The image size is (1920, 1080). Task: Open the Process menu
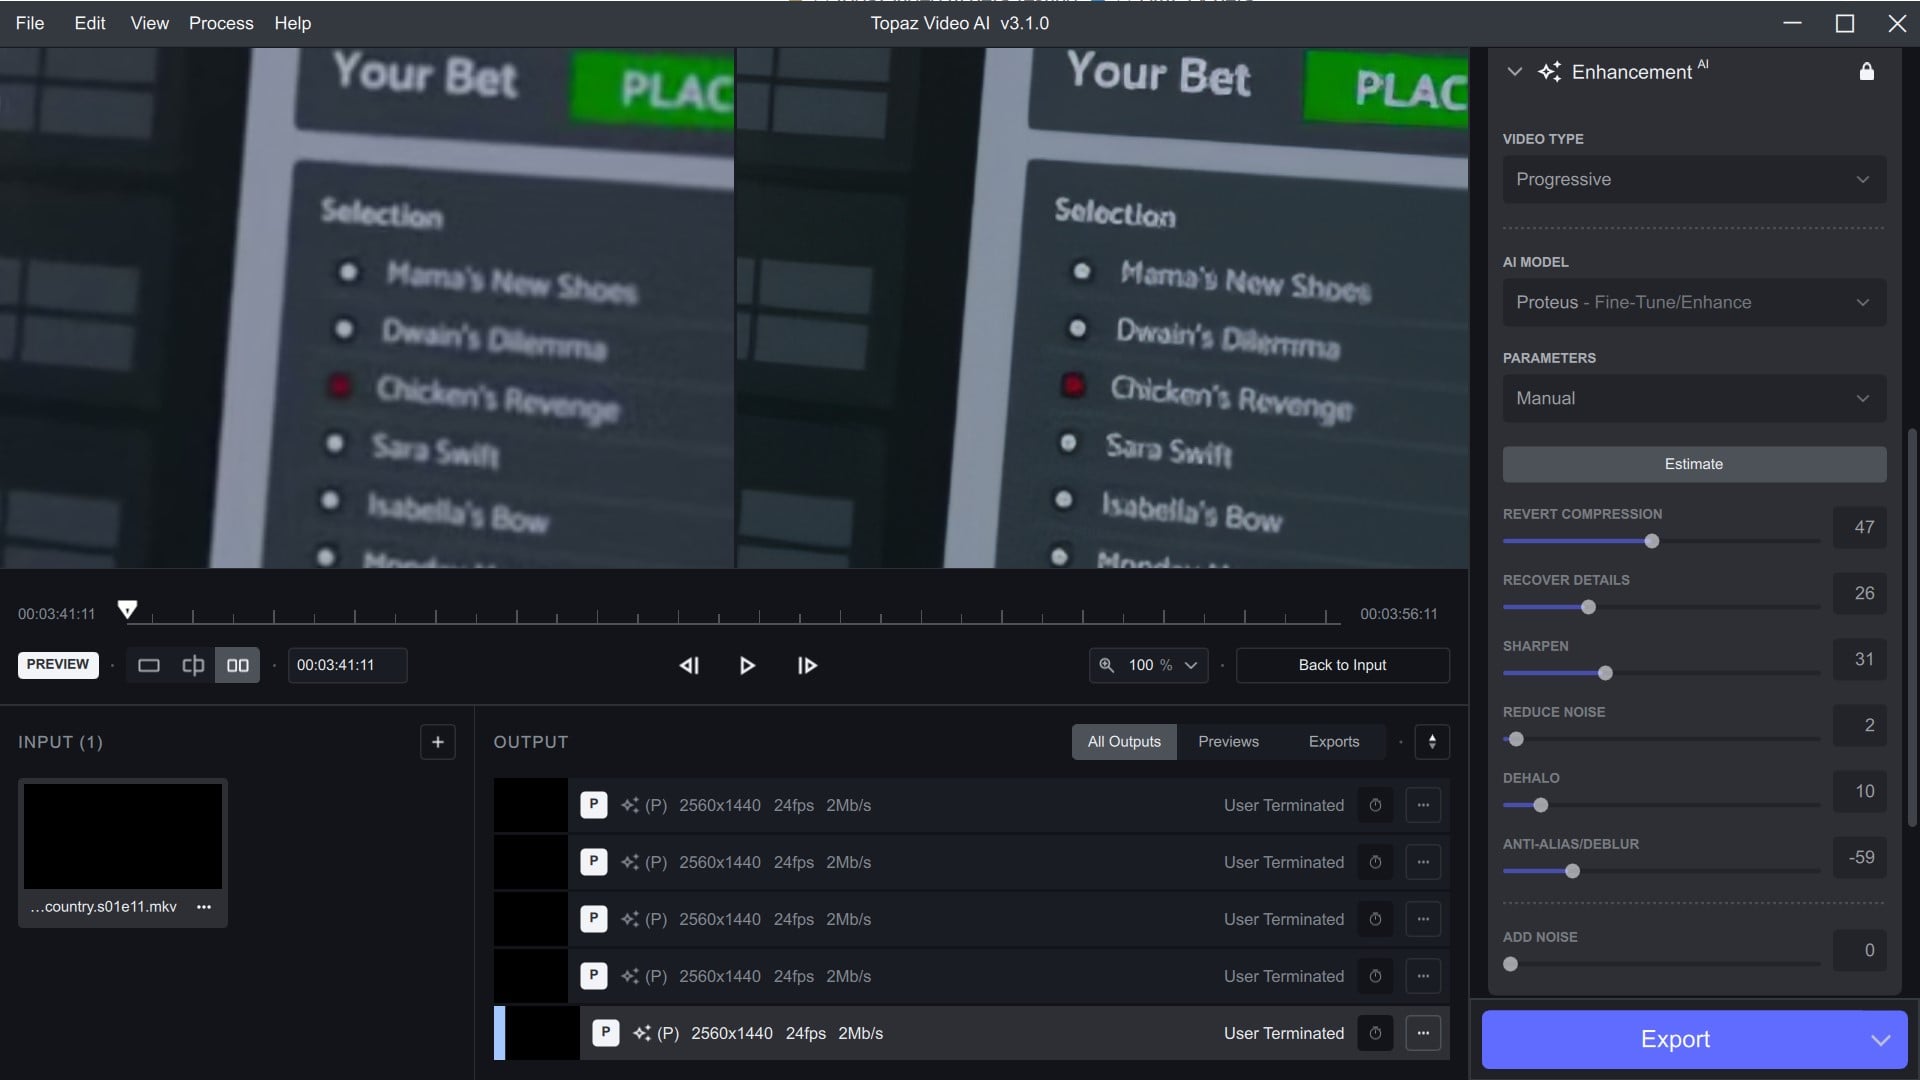(221, 23)
